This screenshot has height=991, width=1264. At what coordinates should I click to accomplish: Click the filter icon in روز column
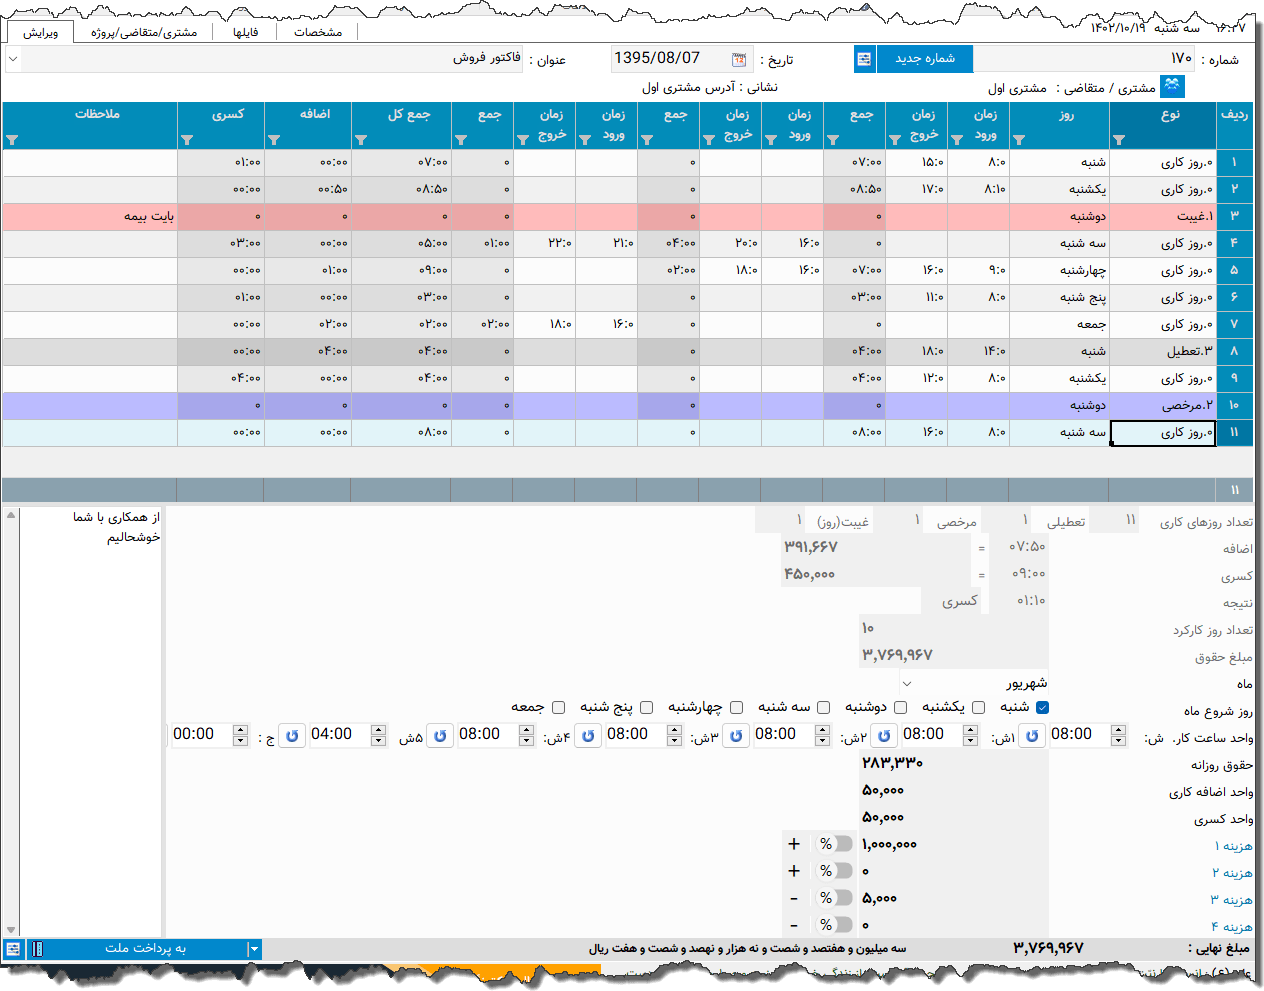(x=1019, y=140)
